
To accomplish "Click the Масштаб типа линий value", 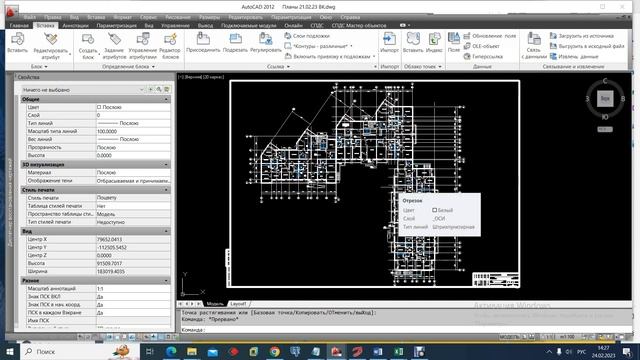I will tap(133, 131).
